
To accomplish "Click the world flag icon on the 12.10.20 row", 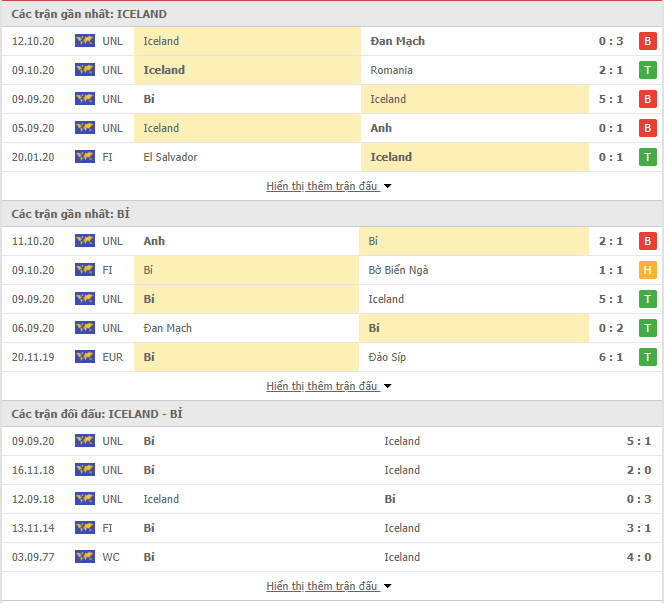I will point(85,41).
